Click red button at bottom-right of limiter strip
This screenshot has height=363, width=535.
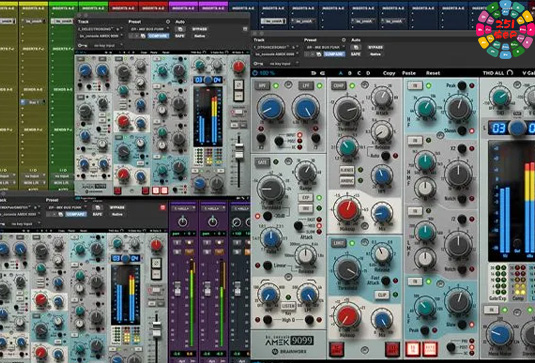[392, 349]
